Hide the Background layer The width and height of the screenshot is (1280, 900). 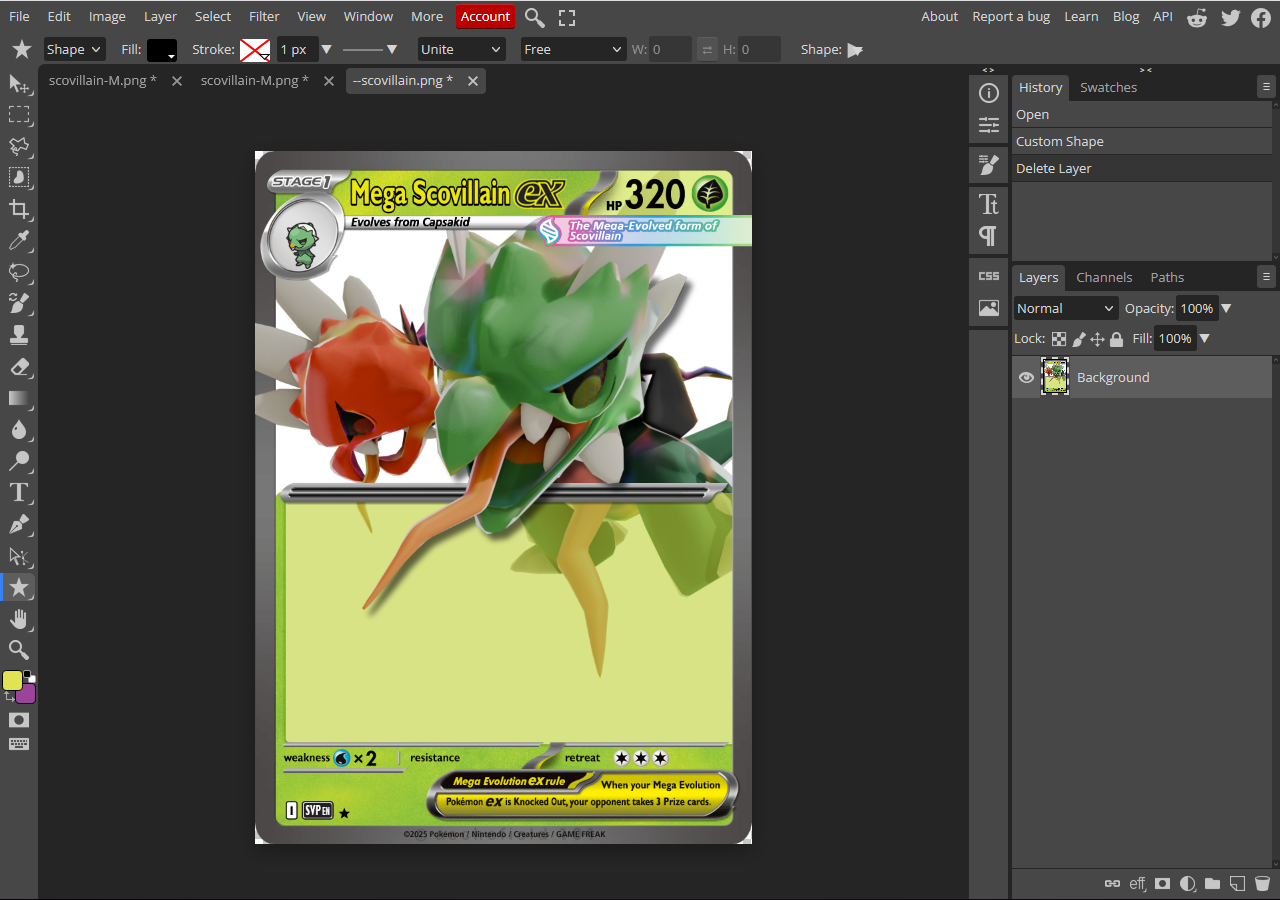[1026, 377]
